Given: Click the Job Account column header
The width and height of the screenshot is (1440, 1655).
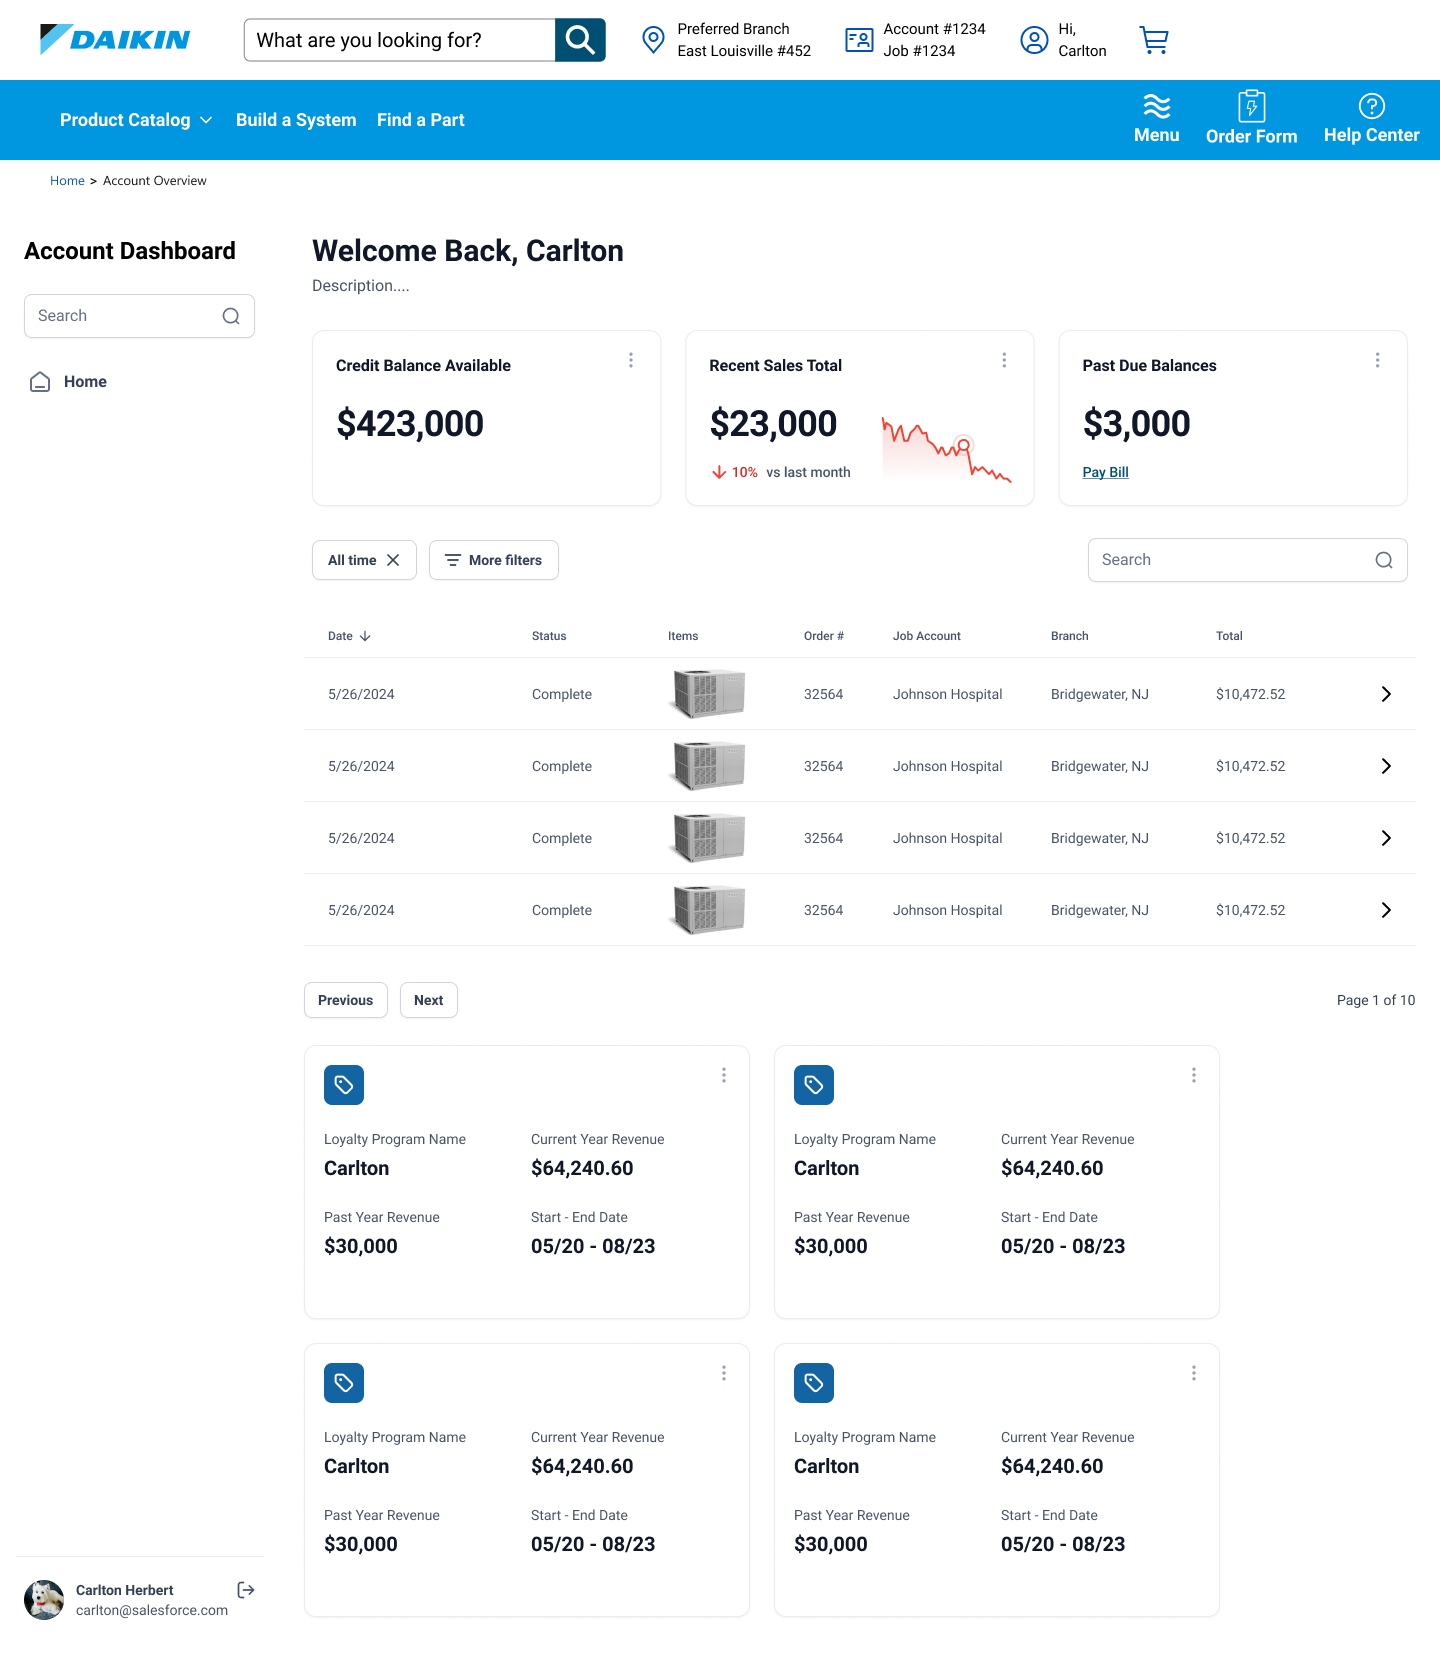Looking at the screenshot, I should (927, 636).
